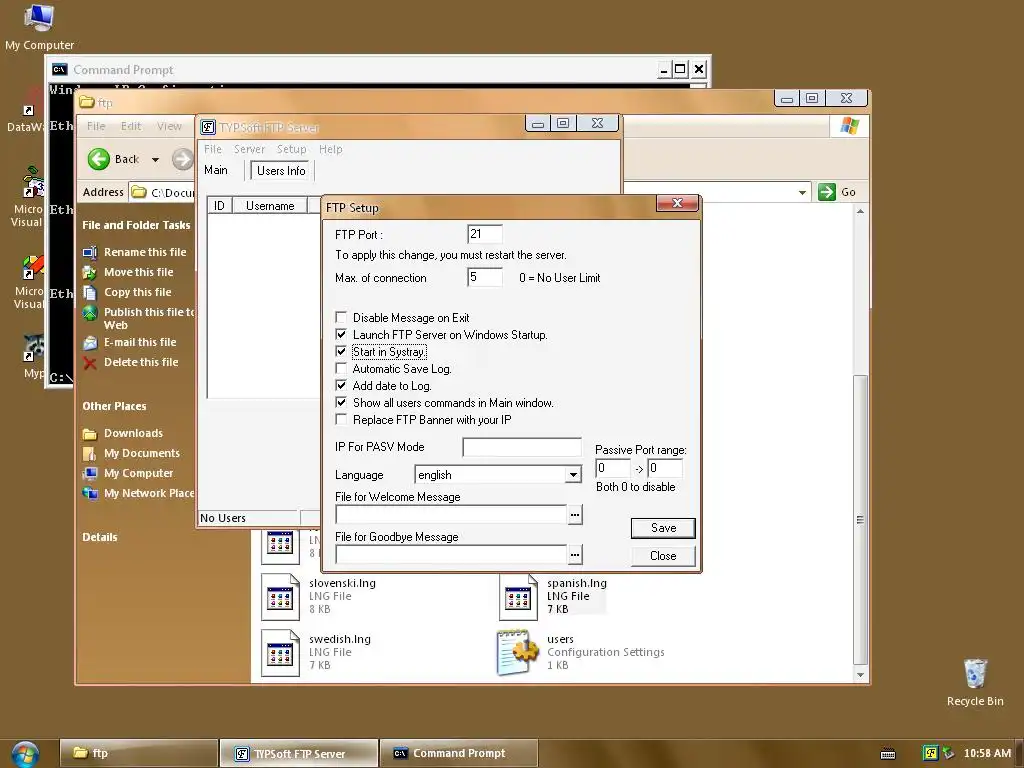This screenshot has height=768, width=1024.
Task: Select the spanish.lng file icon
Action: point(518,596)
